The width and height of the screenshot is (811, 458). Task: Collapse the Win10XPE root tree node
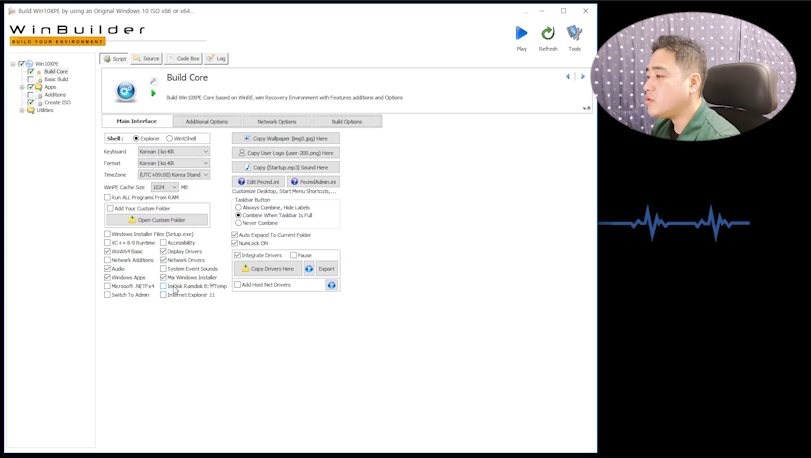(x=13, y=64)
